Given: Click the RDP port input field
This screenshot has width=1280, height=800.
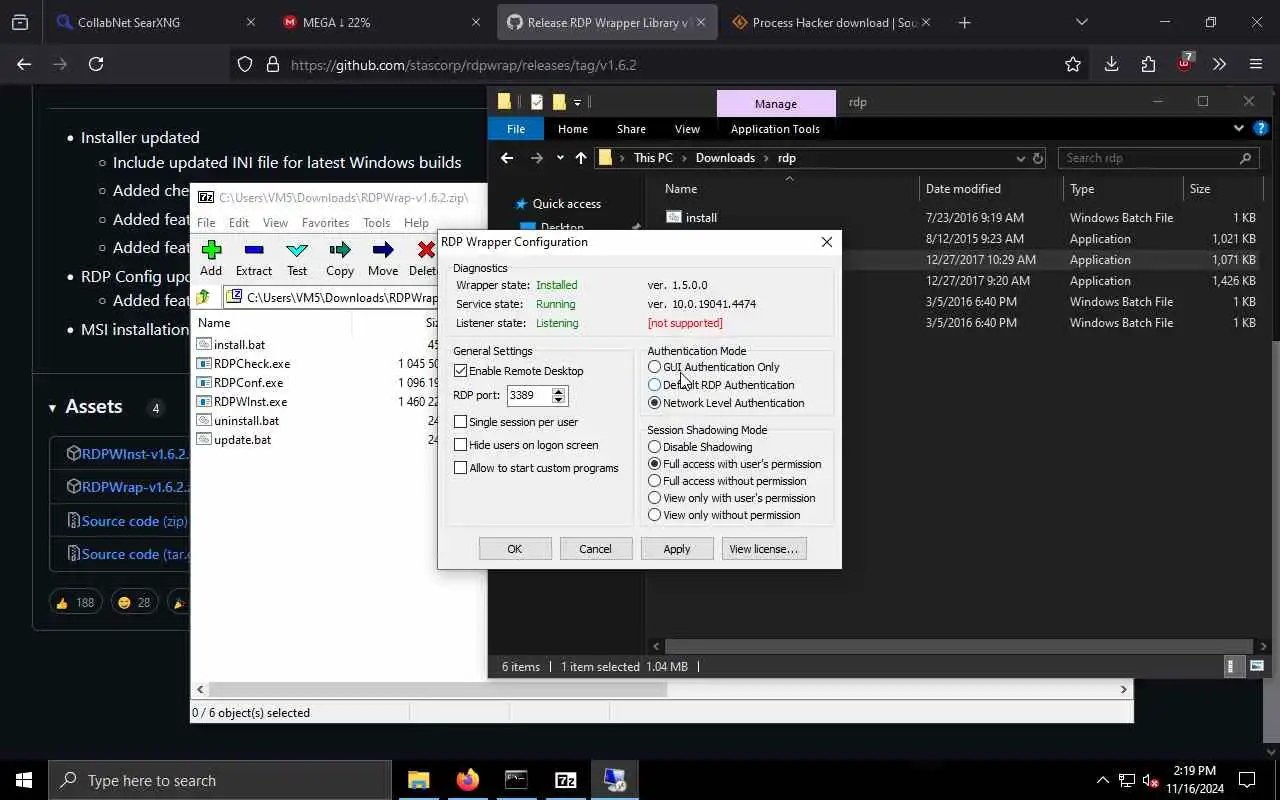Looking at the screenshot, I should pyautogui.click(x=529, y=395).
